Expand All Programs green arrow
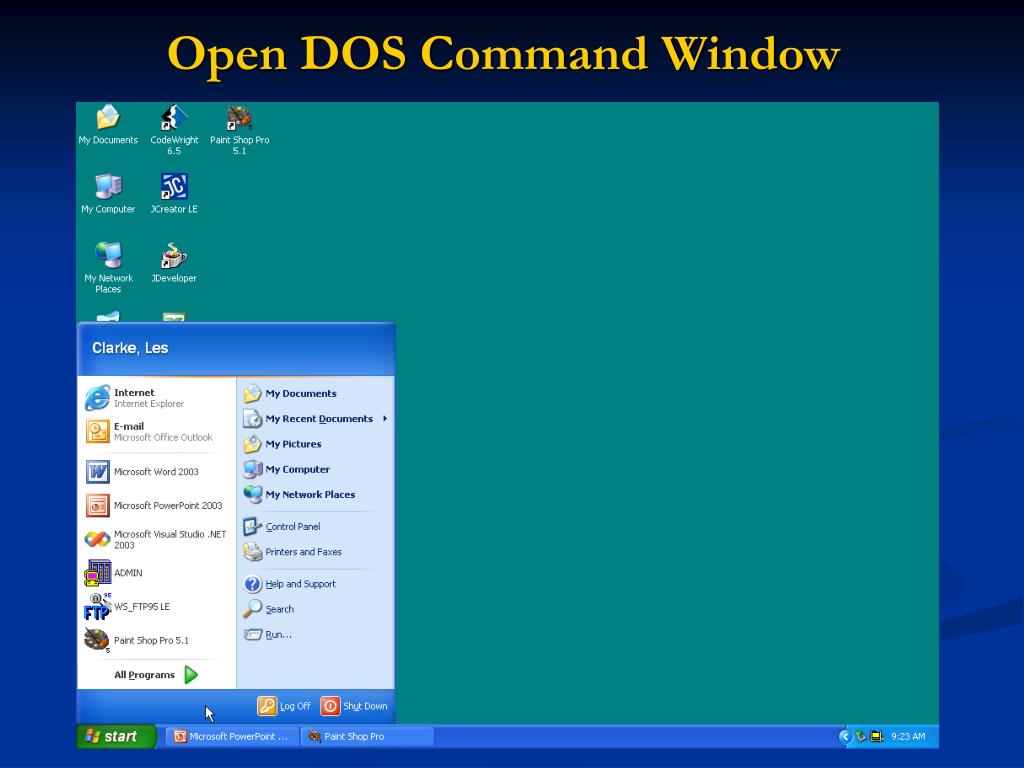This screenshot has height=768, width=1024. click(191, 675)
